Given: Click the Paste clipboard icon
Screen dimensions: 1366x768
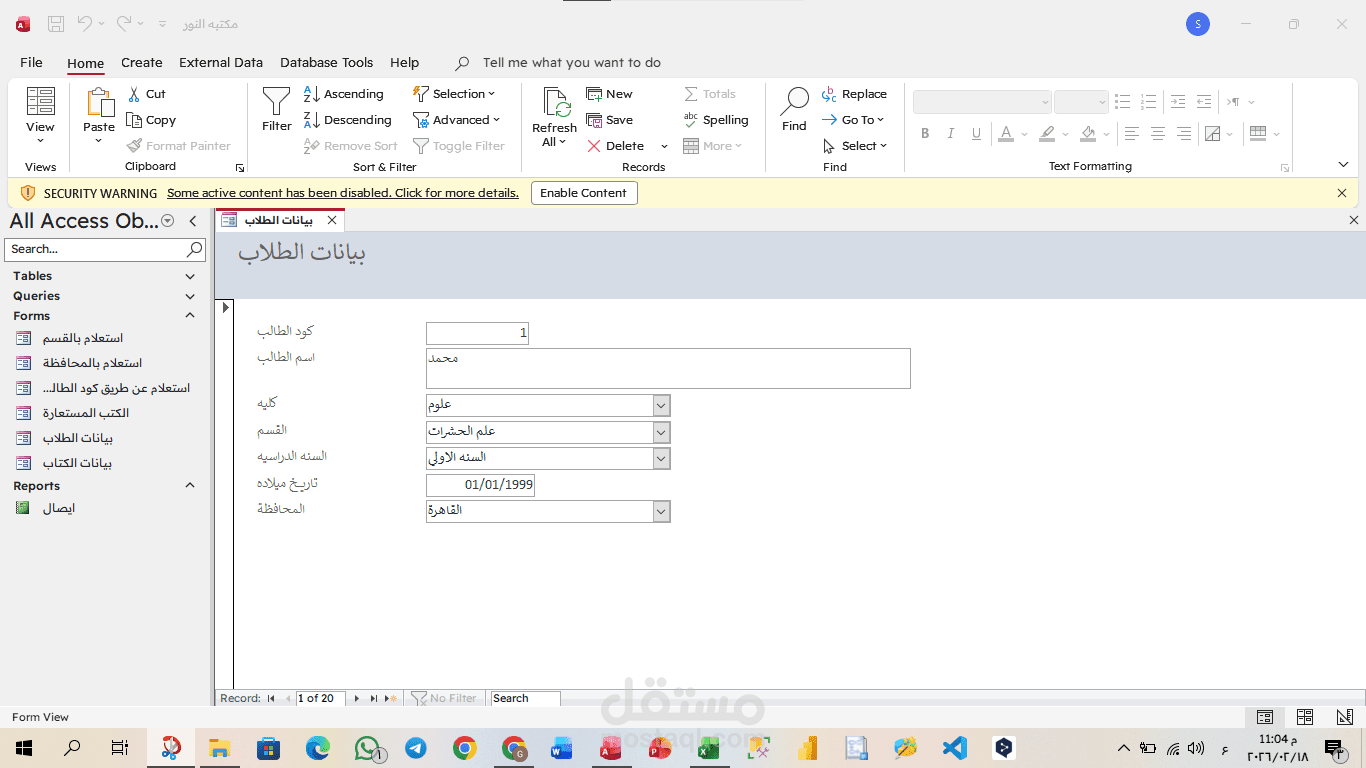Looking at the screenshot, I should (x=99, y=103).
